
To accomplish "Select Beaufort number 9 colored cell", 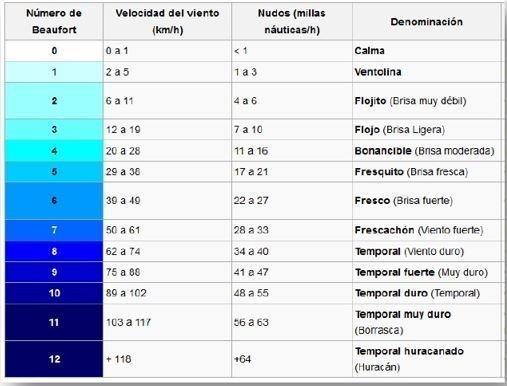I will [54, 272].
